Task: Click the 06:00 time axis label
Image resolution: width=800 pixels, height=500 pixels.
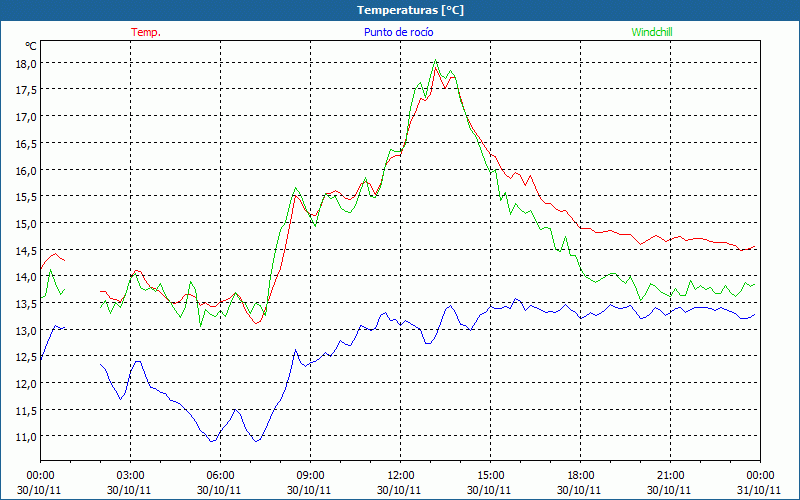Action: (x=220, y=476)
